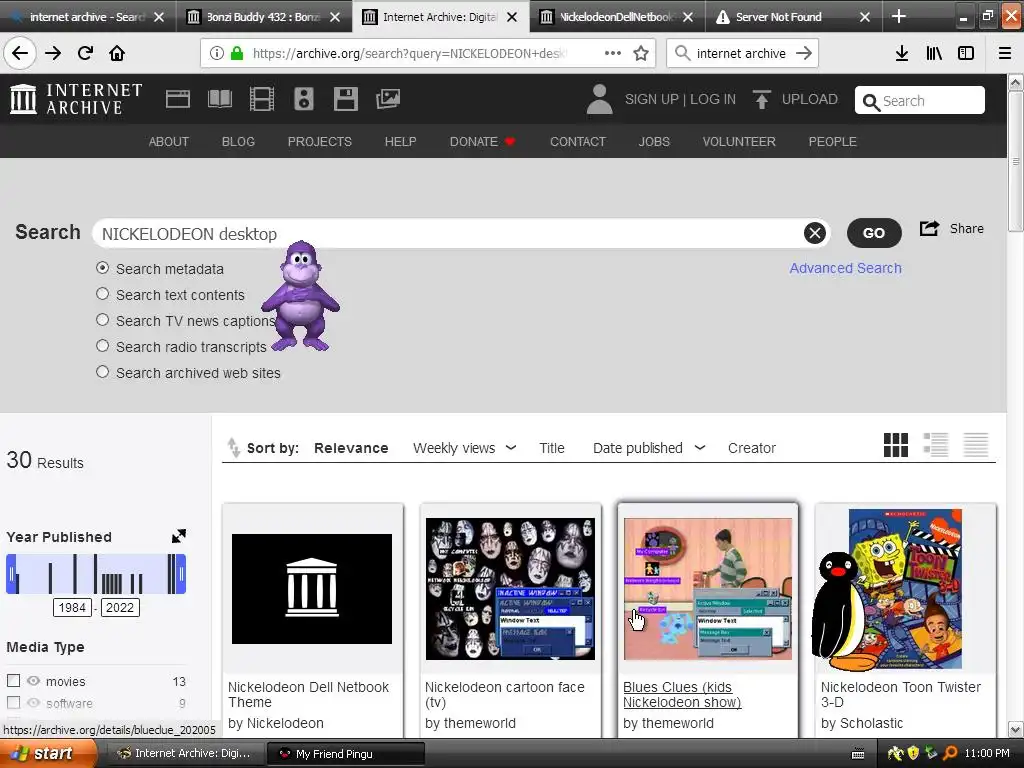Select the Search text contents option
The image size is (1024, 768).
tap(103, 294)
